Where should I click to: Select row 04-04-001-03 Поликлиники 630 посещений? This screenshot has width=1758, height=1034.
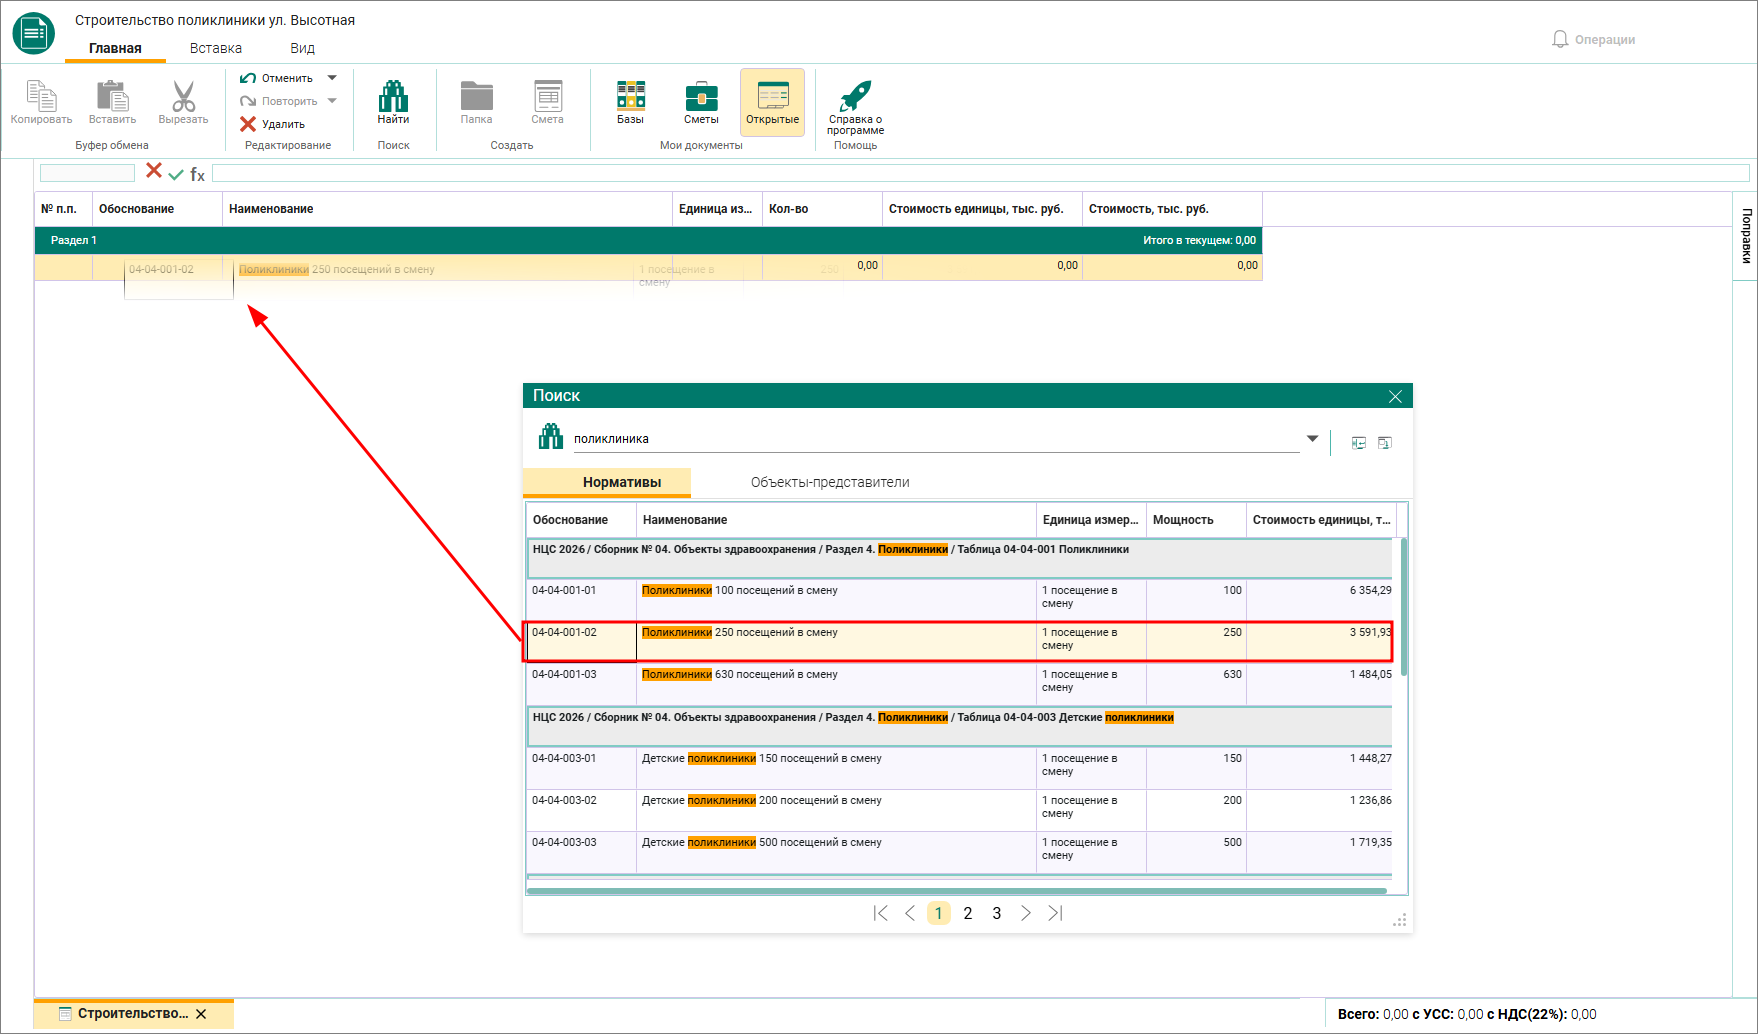(x=959, y=684)
